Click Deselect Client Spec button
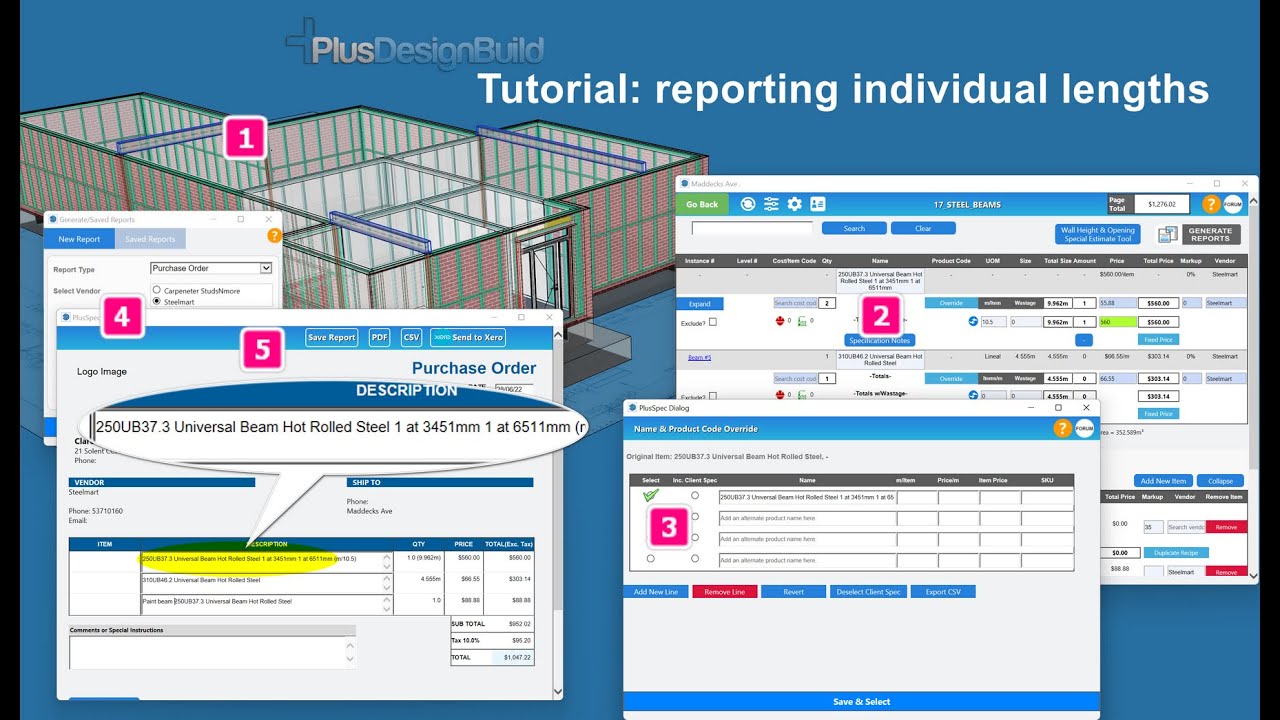1280x720 pixels. pyautogui.click(x=869, y=592)
